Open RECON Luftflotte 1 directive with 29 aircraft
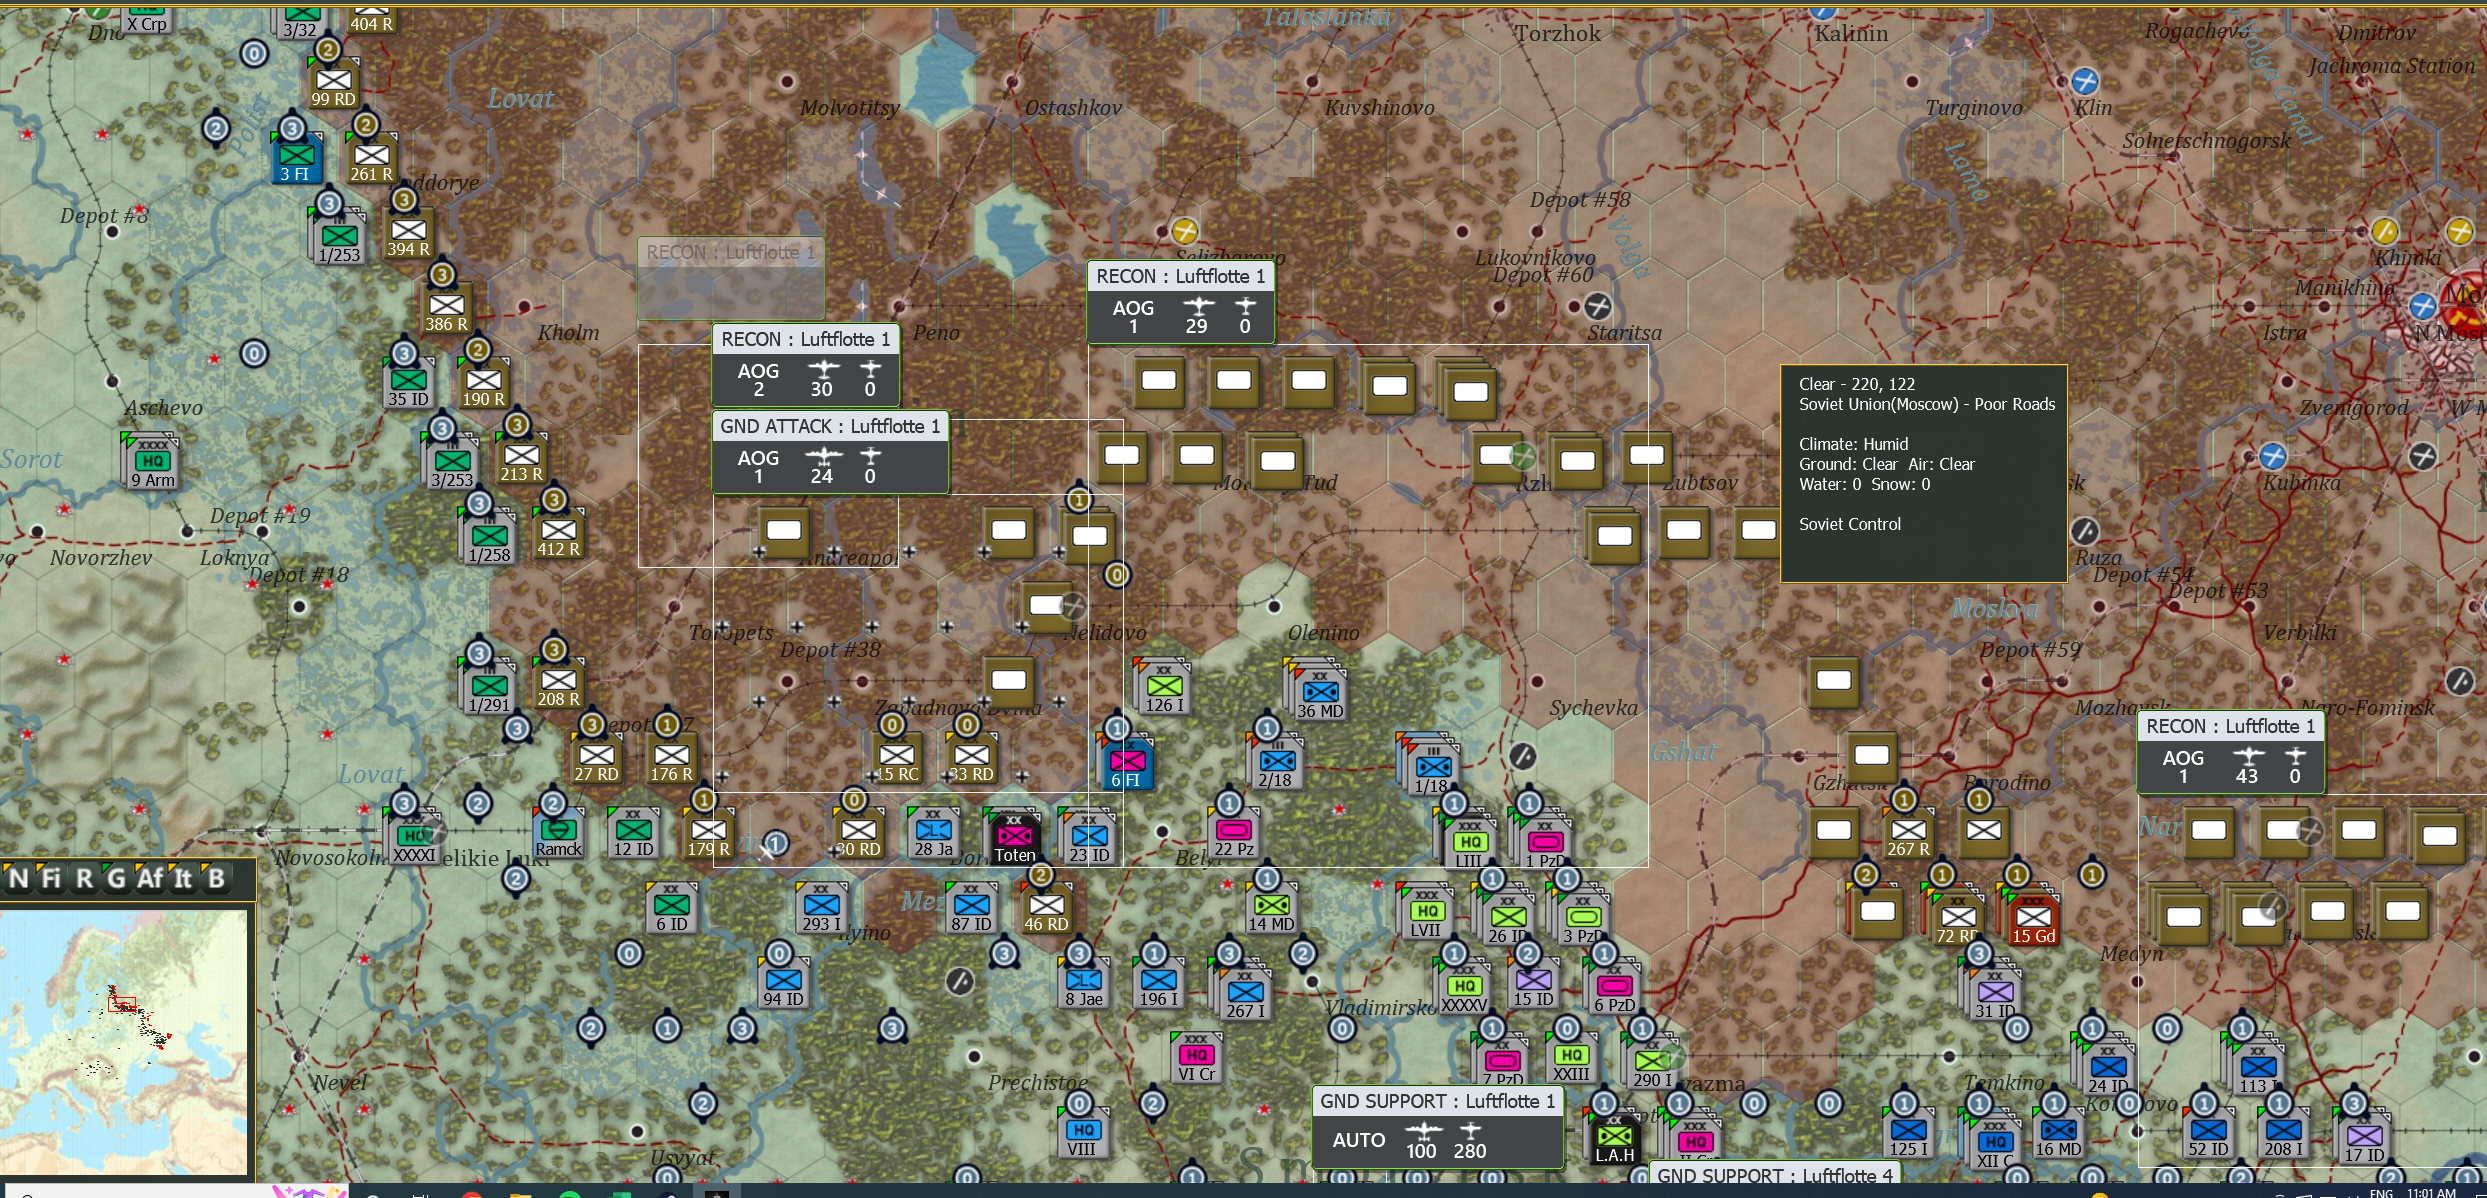 click(1180, 302)
